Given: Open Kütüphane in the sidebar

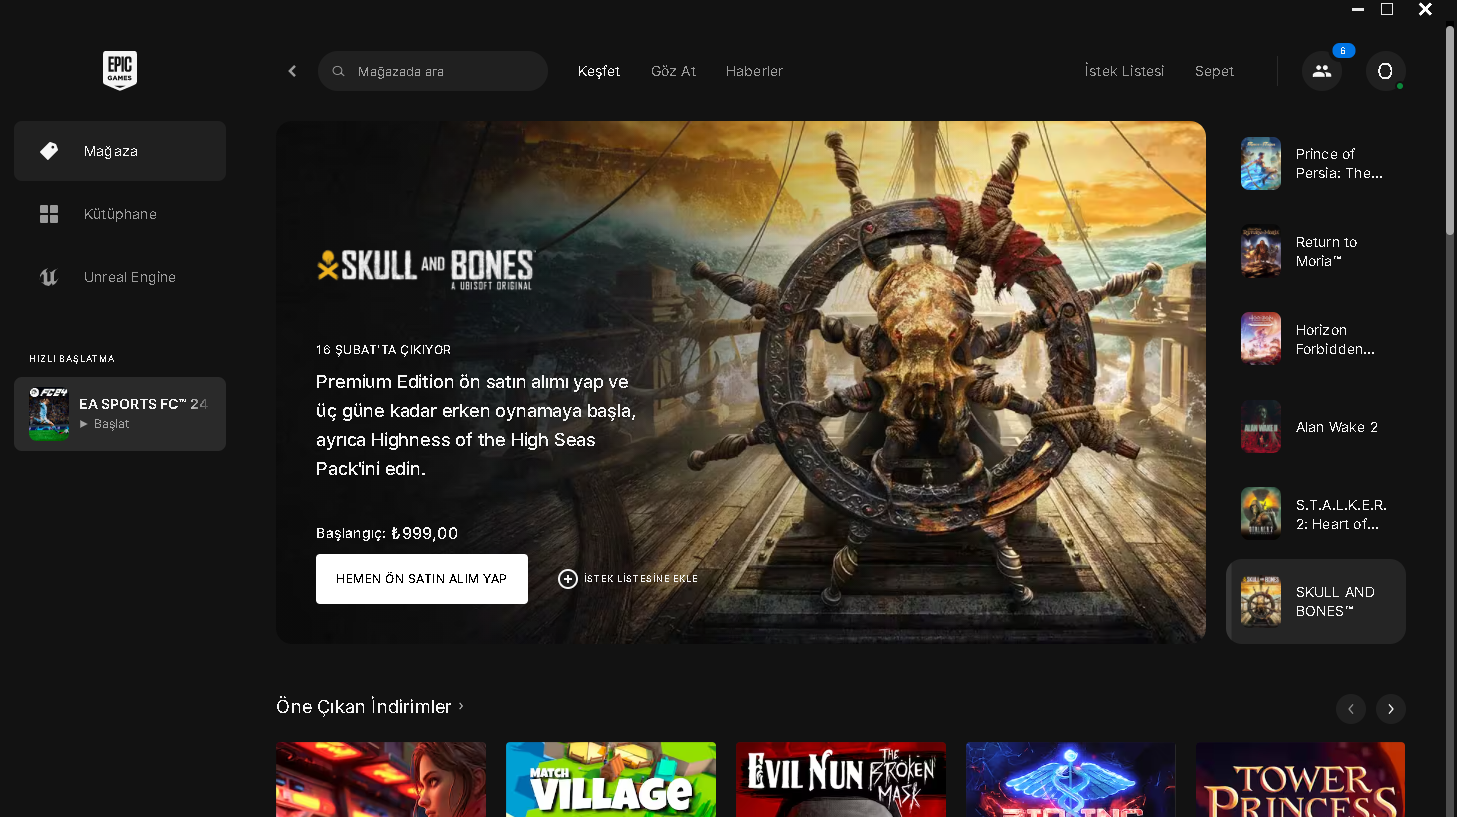Looking at the screenshot, I should (120, 214).
